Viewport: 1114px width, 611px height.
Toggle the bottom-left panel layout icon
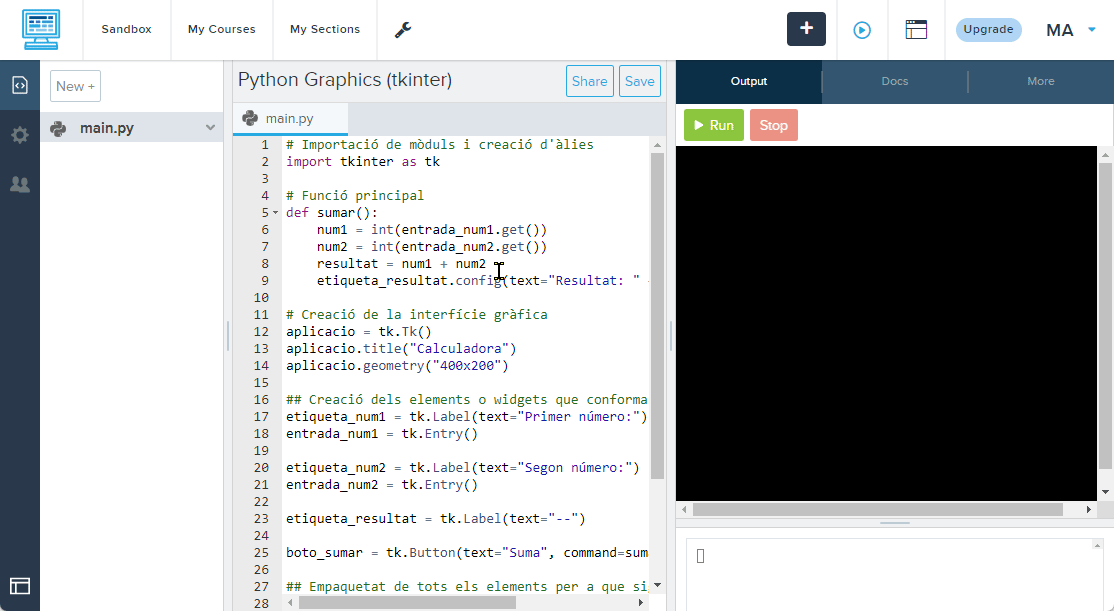pyautogui.click(x=20, y=586)
